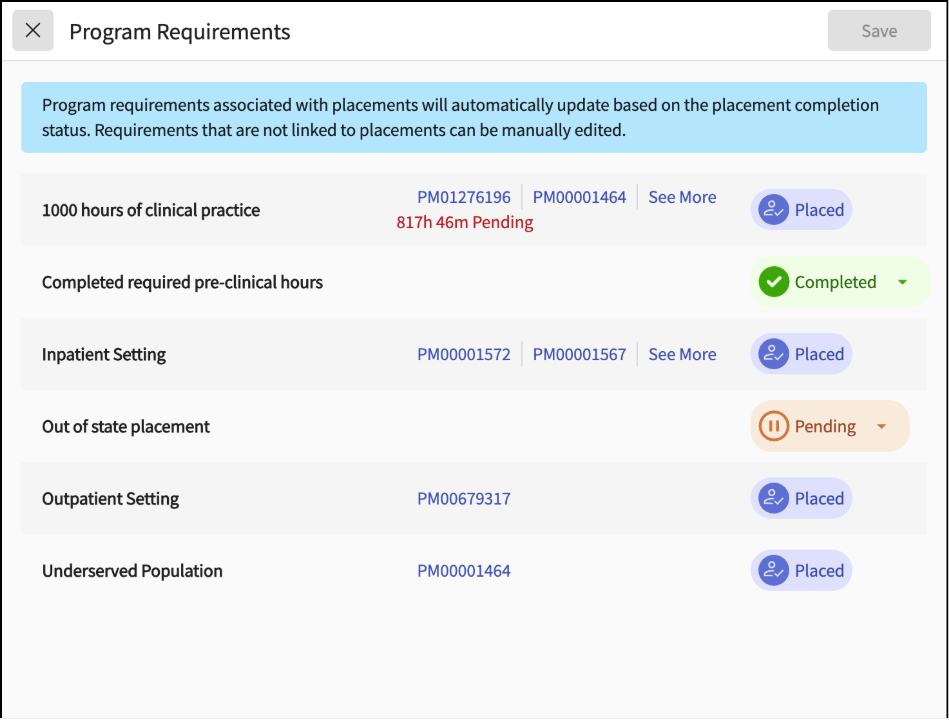Click the Placed person icon for Outpatient Setting
The height and width of the screenshot is (720, 949).
[x=773, y=498]
